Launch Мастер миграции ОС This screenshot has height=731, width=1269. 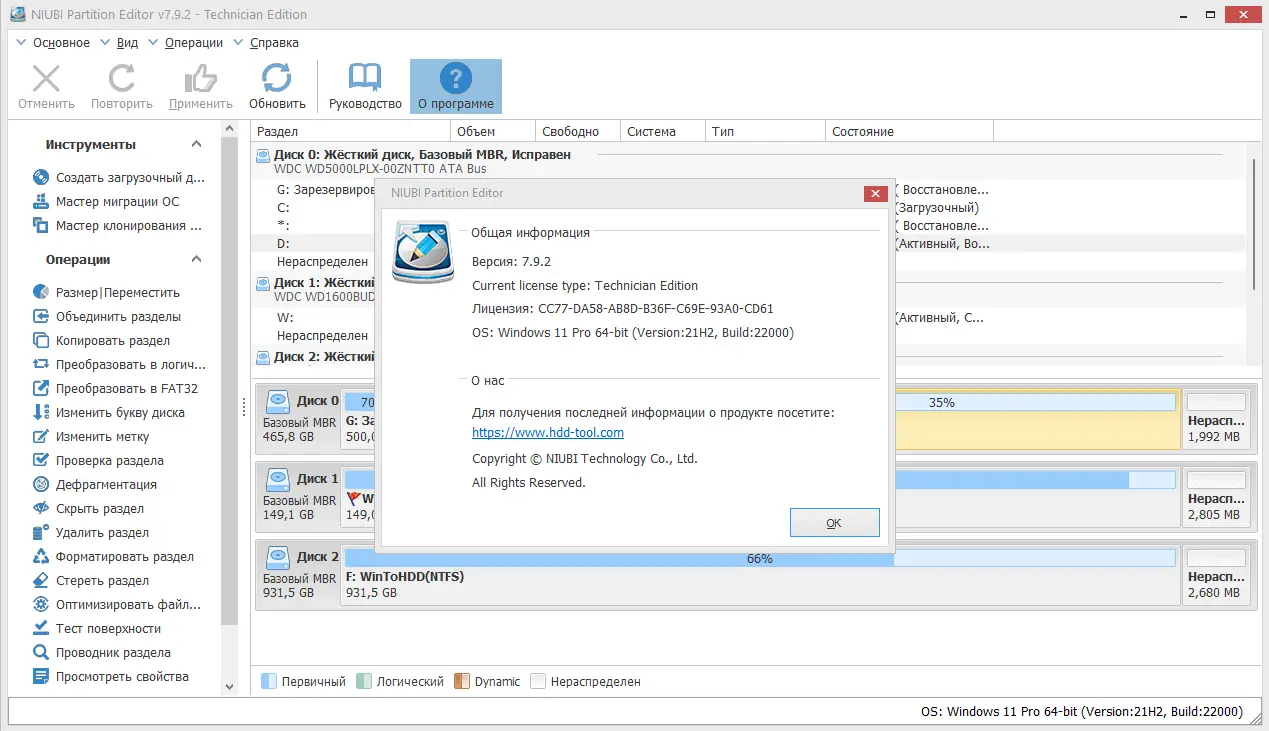[106, 202]
